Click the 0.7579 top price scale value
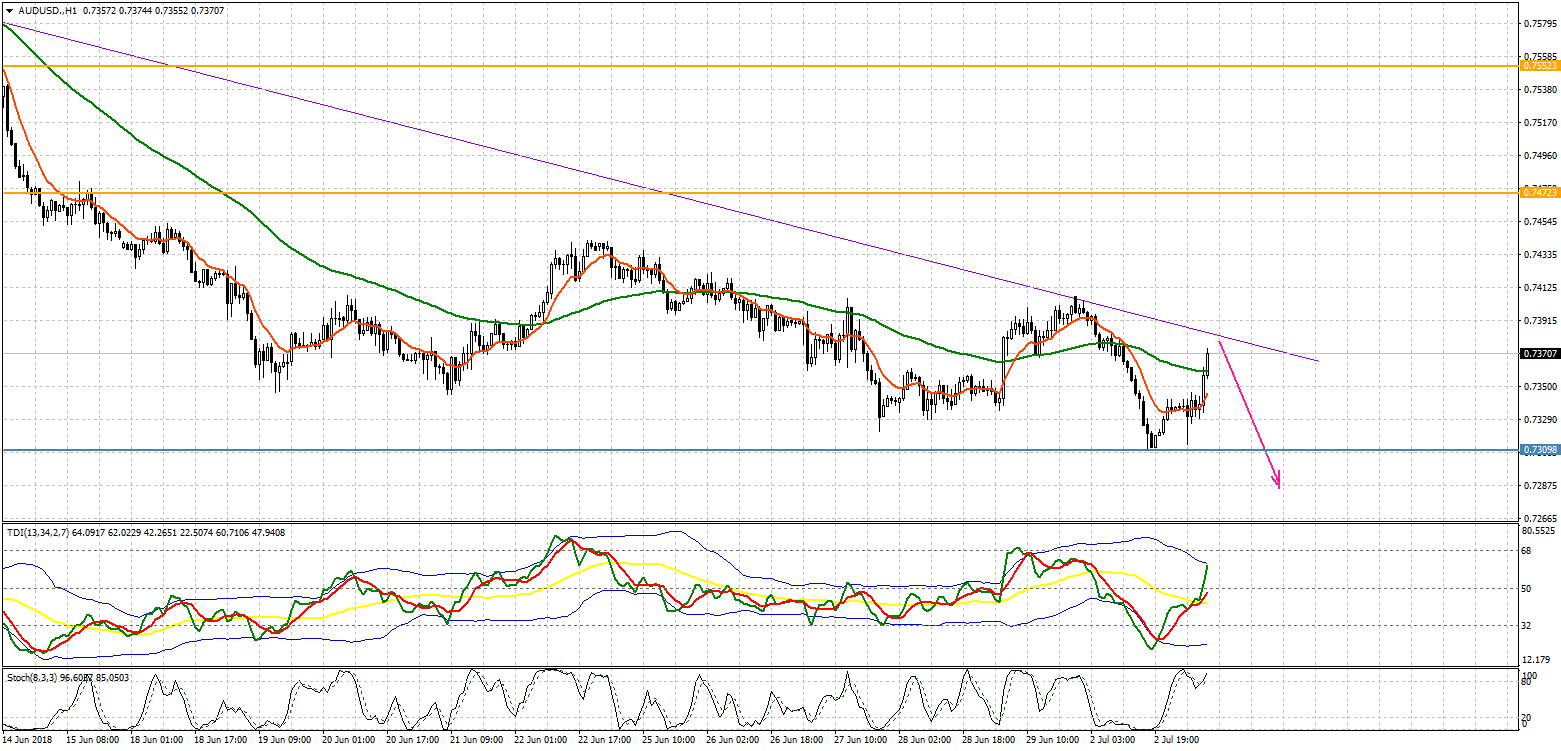Image resolution: width=1561 pixels, height=751 pixels. coord(1538,23)
